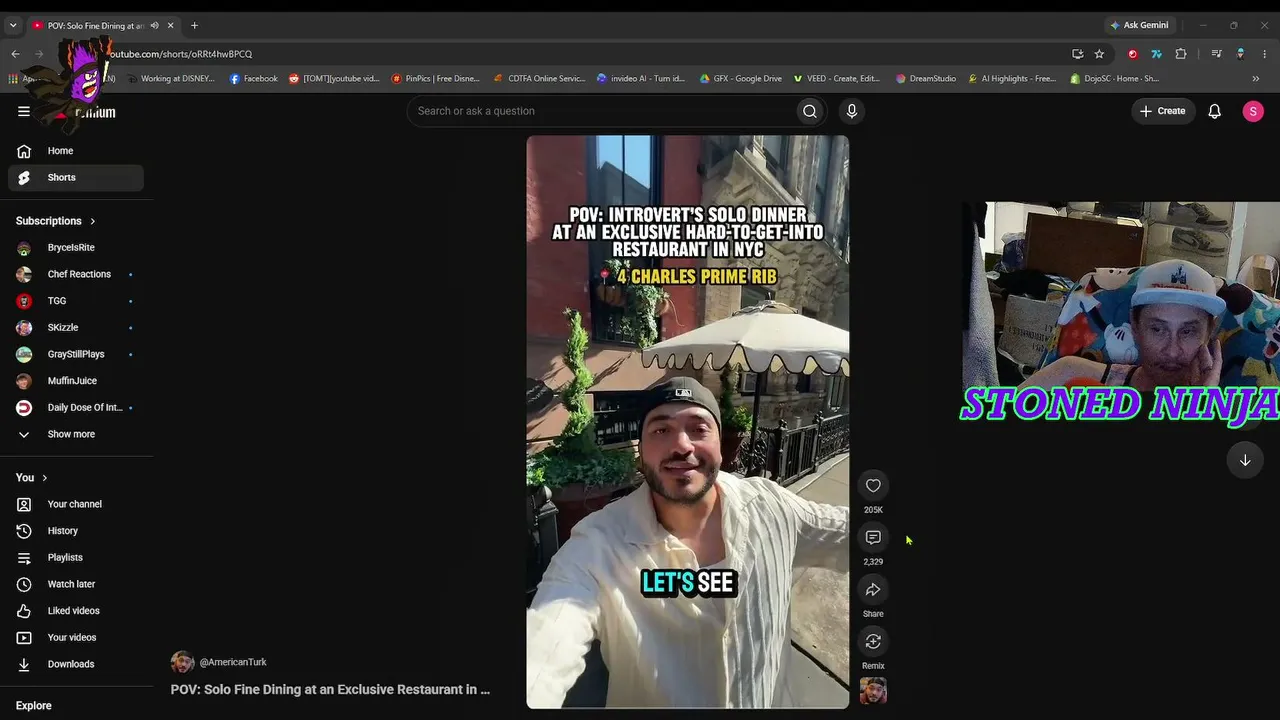This screenshot has height=720, width=1280.
Task: Go back to the previous page in the browser
Action: point(15,54)
